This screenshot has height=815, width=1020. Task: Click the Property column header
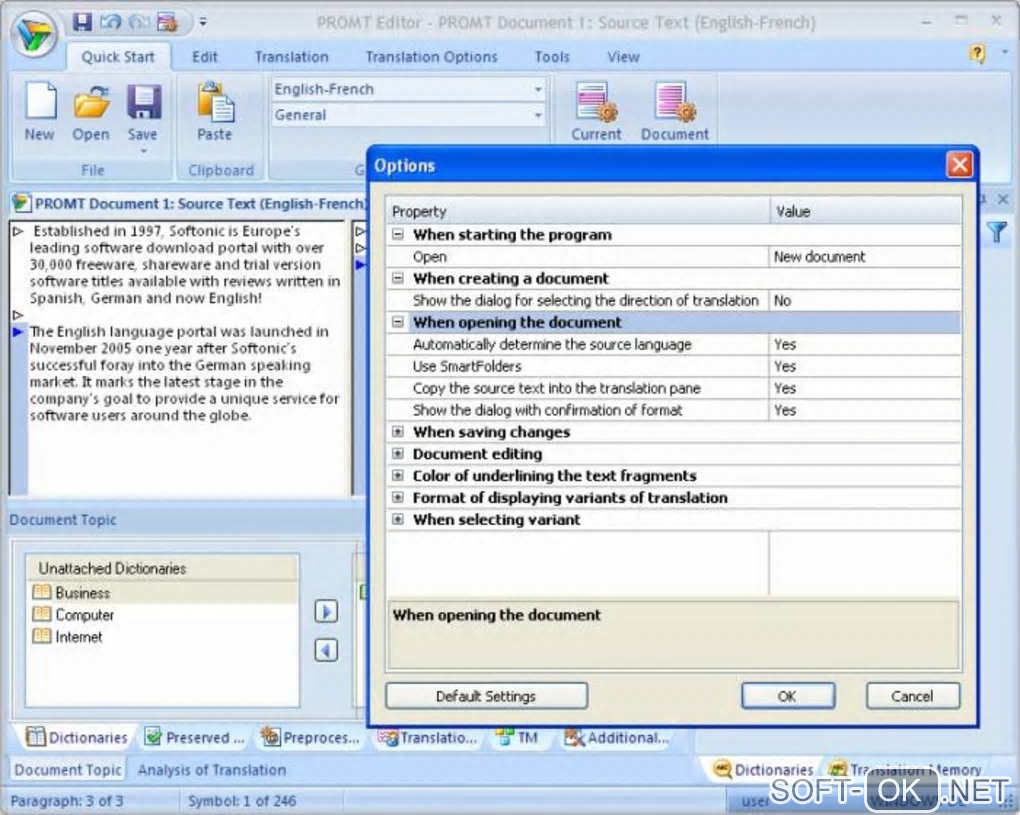pyautogui.click(x=578, y=211)
